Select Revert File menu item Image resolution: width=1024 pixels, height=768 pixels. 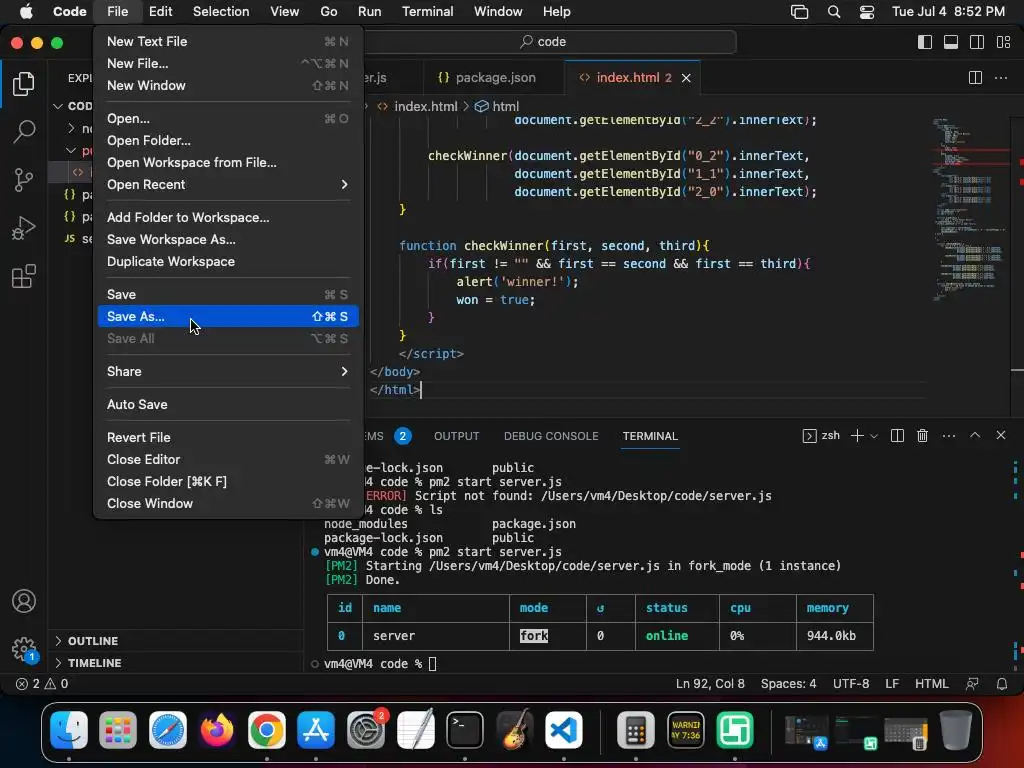pyautogui.click(x=228, y=438)
